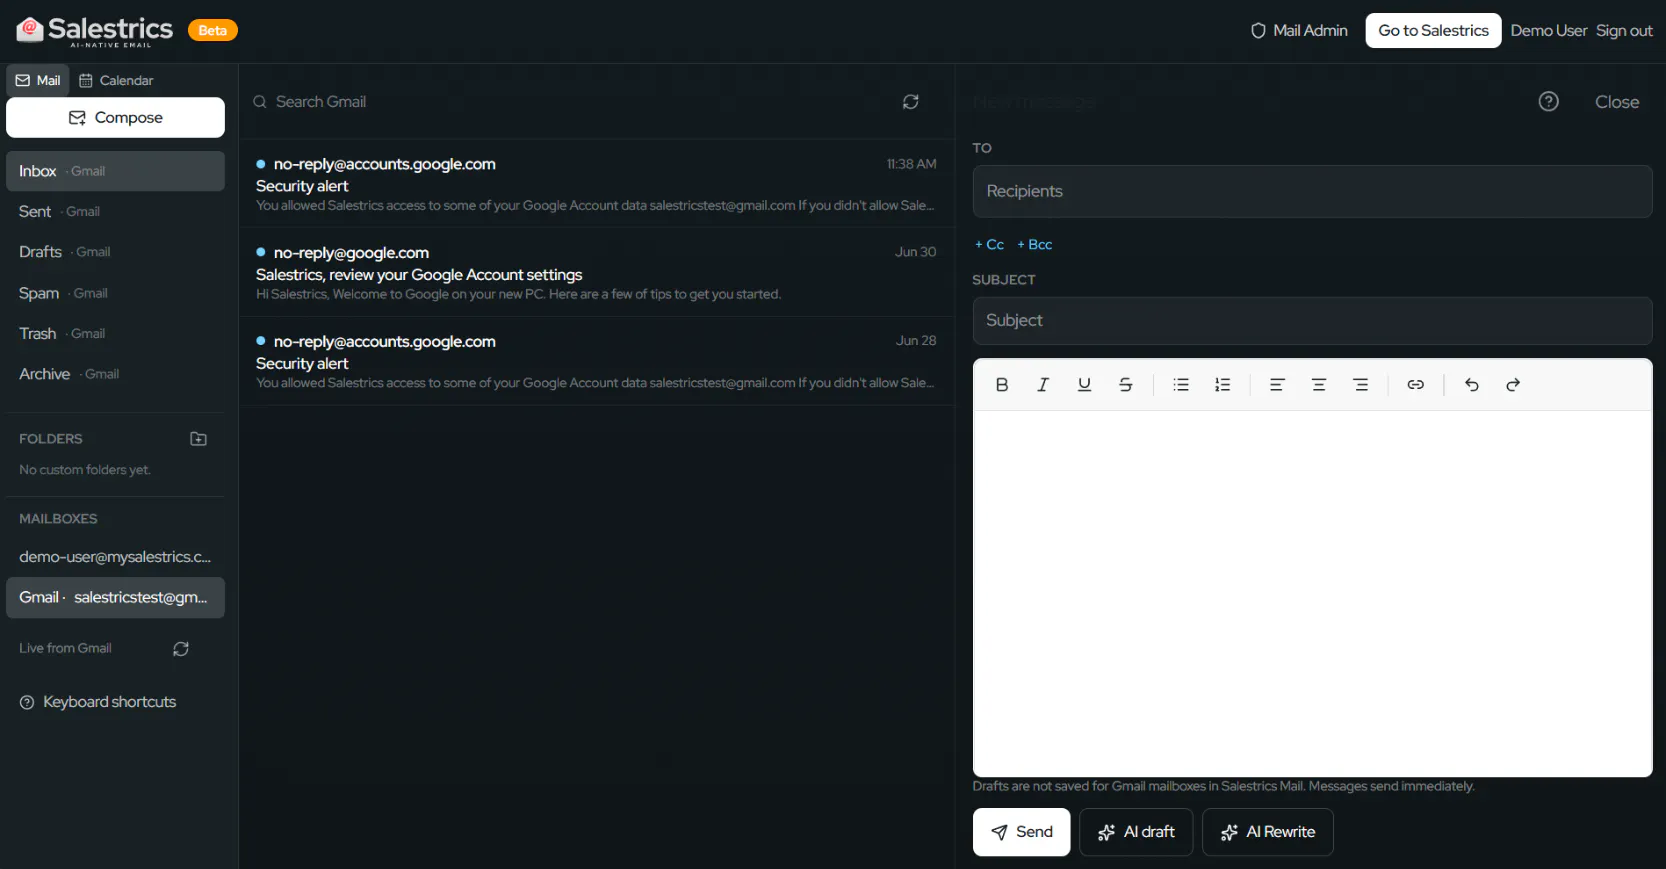Open the Spam folder
1666x869 pixels.
tap(115, 293)
